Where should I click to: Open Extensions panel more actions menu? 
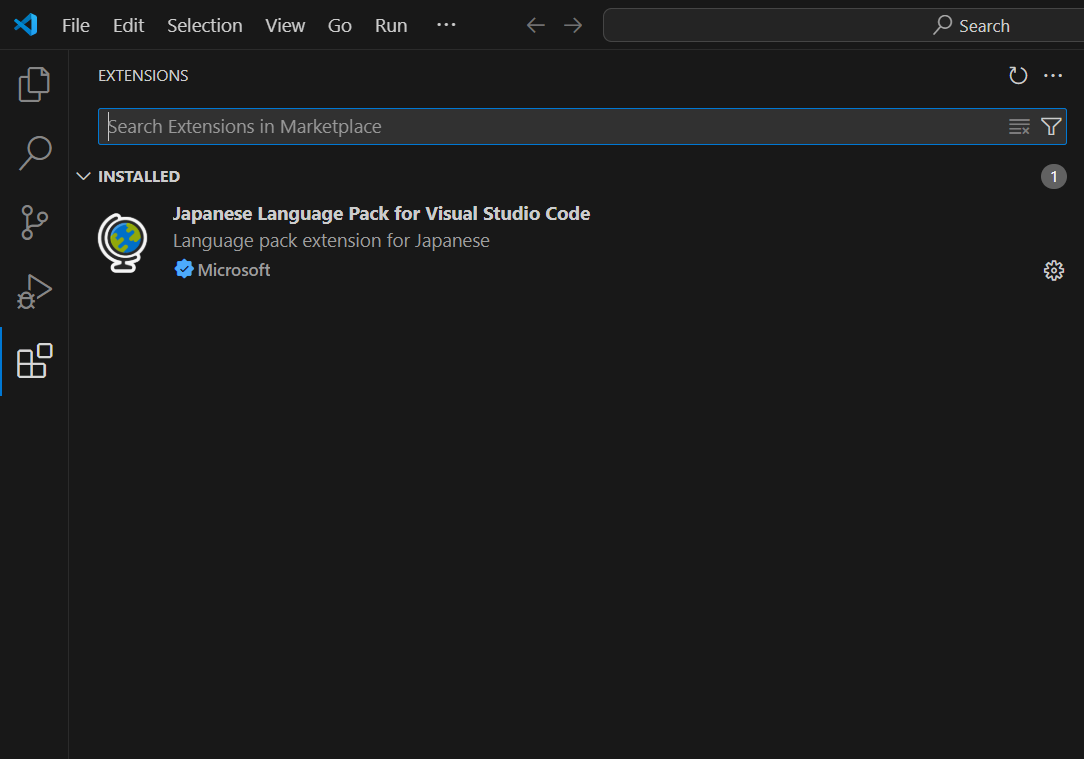pyautogui.click(x=1053, y=75)
